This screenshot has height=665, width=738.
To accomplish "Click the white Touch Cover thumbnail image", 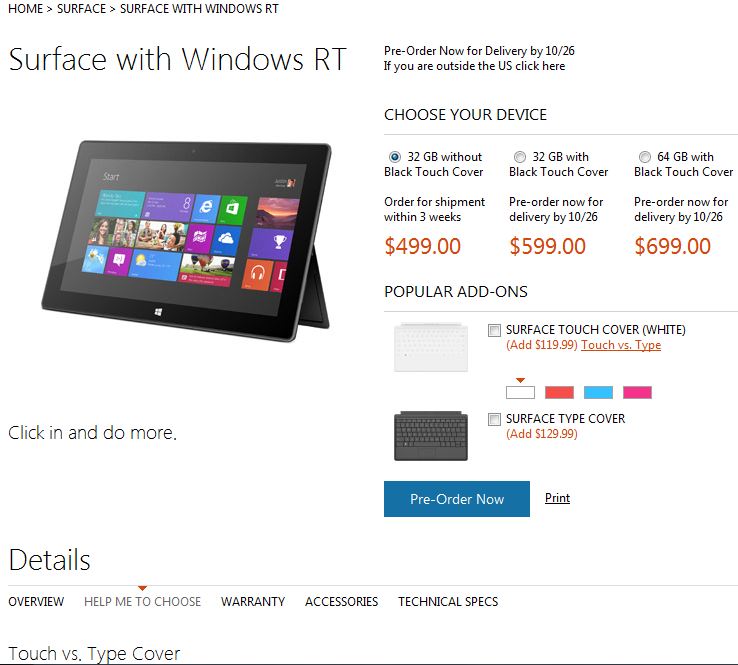I will 431,347.
